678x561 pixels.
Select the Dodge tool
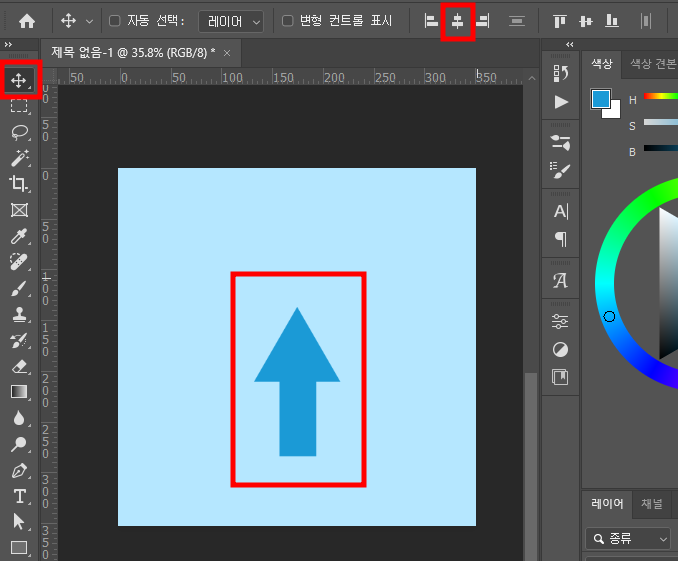point(19,444)
